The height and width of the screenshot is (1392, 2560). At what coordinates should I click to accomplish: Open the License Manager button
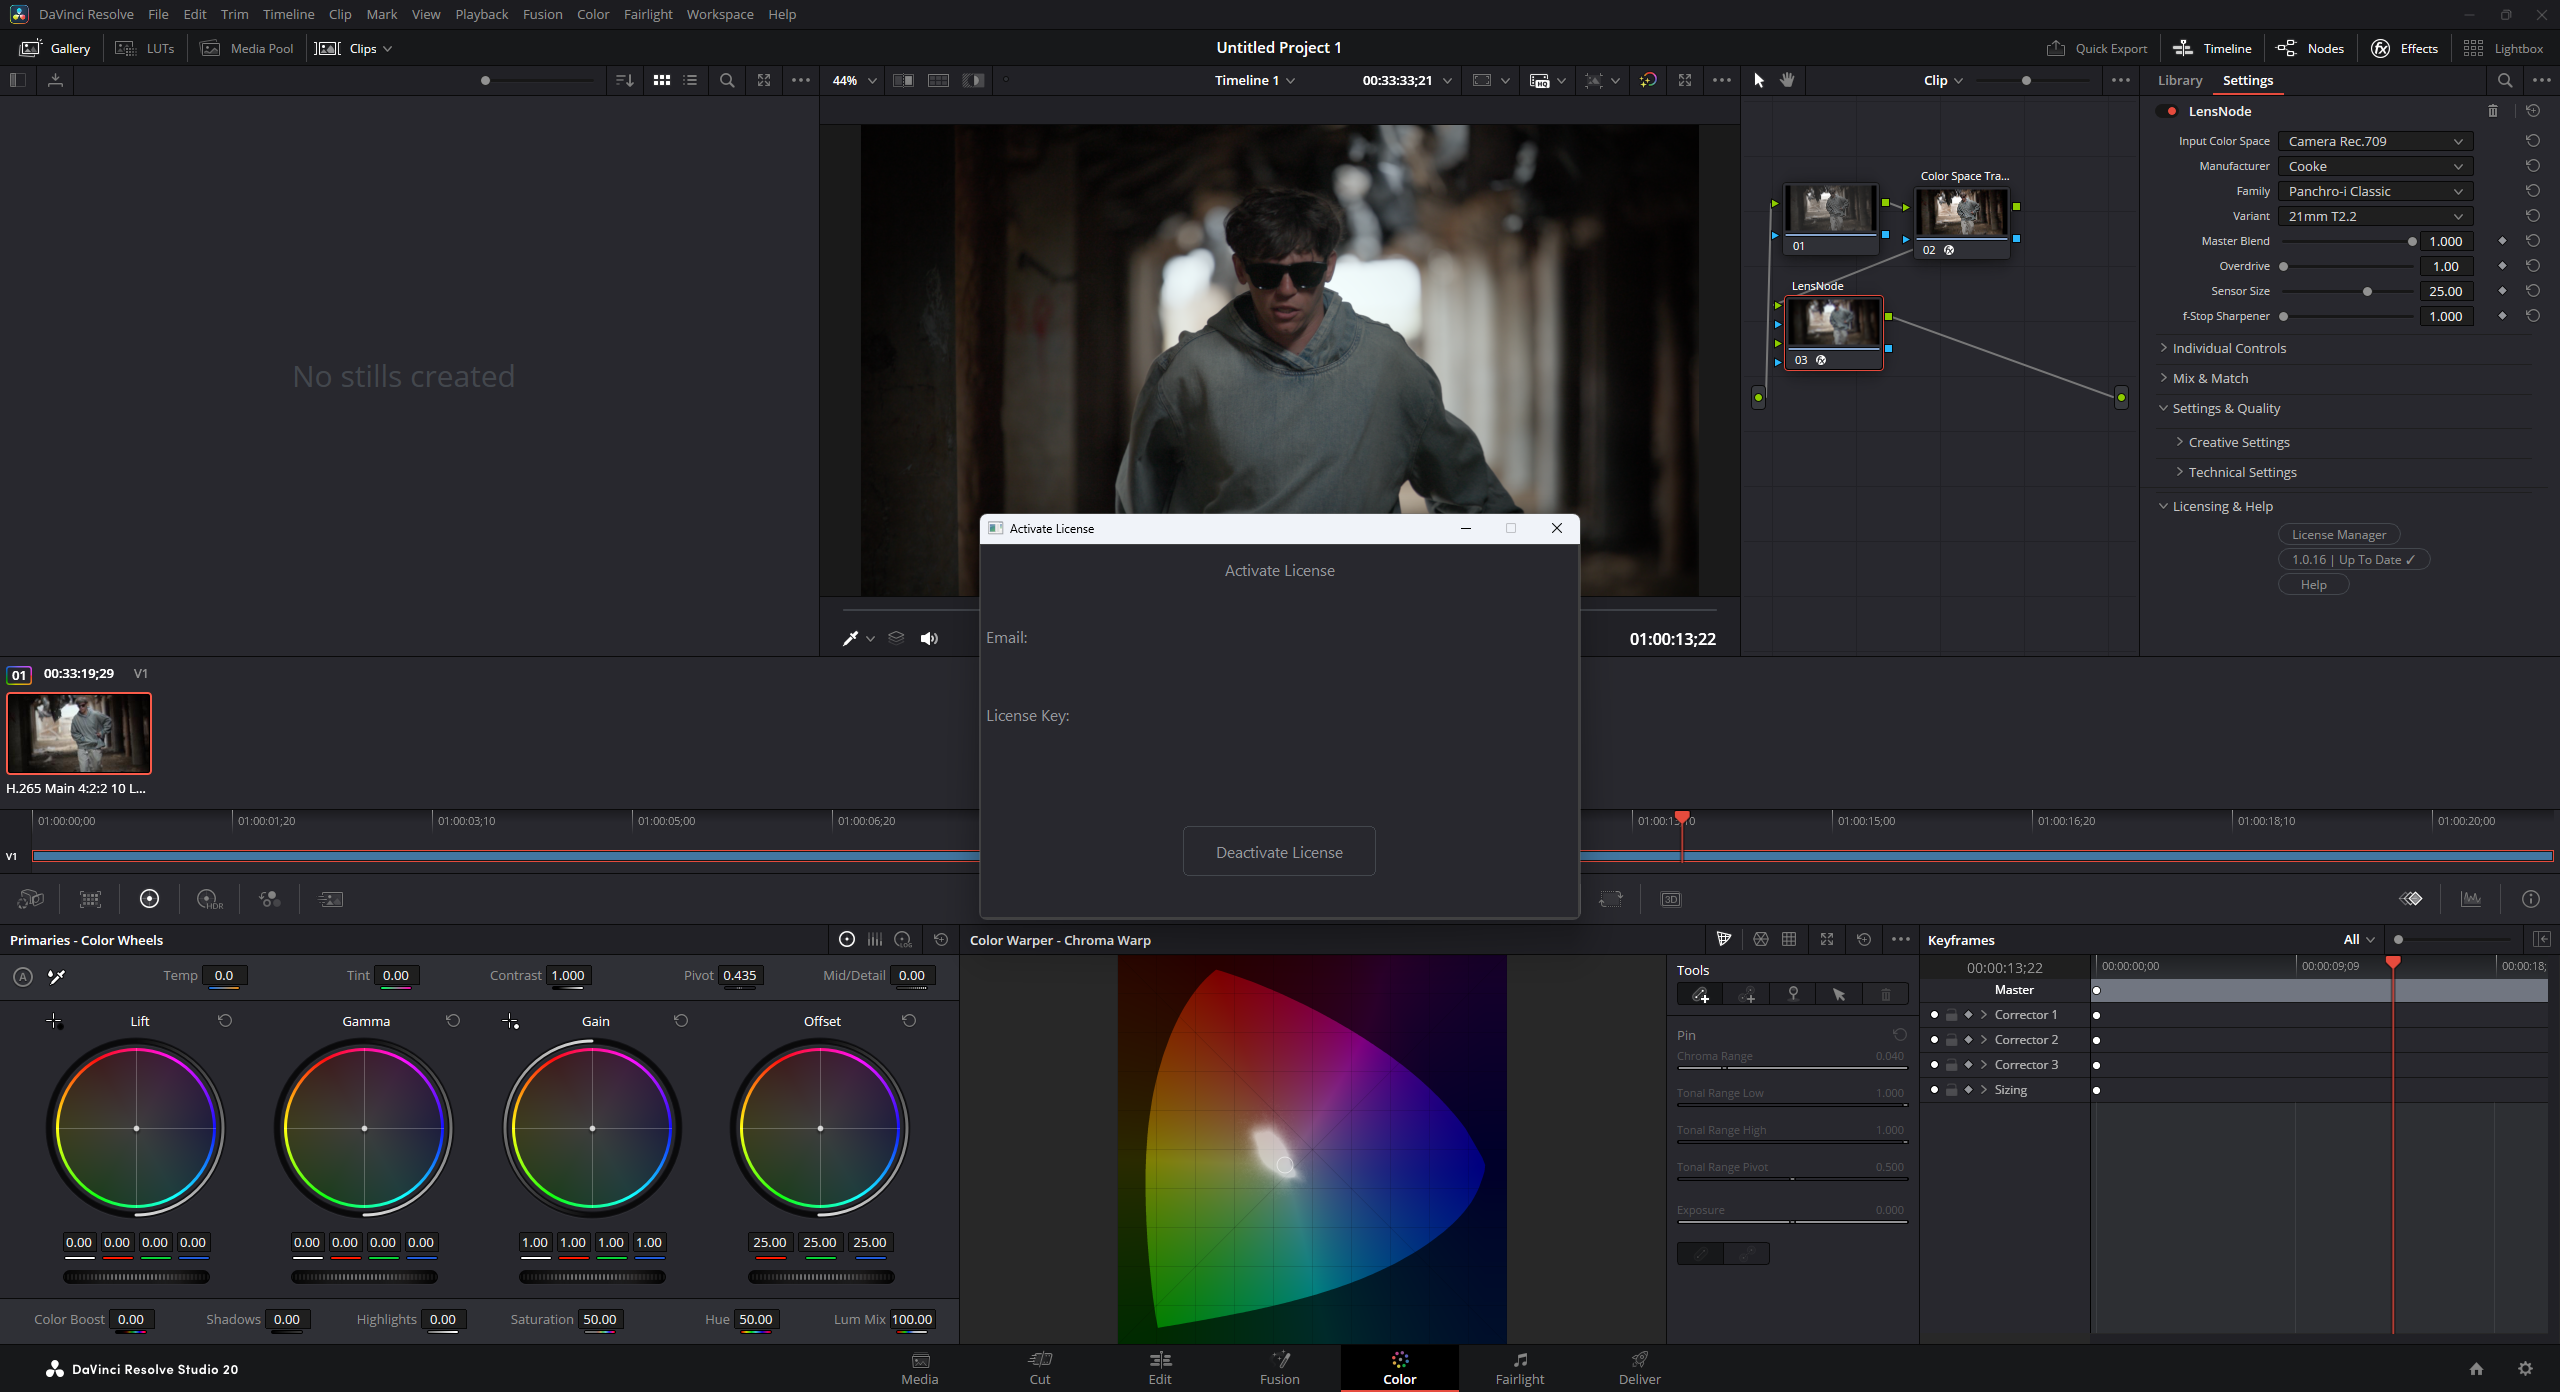(x=2338, y=535)
